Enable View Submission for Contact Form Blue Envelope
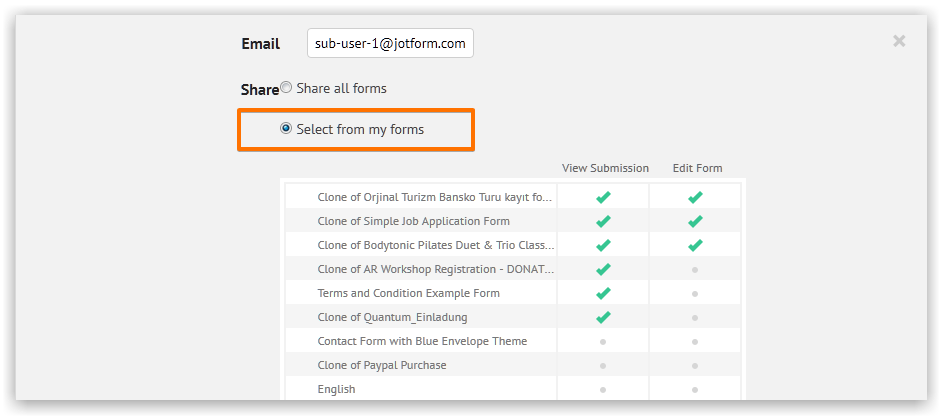942x420 pixels. pos(602,341)
